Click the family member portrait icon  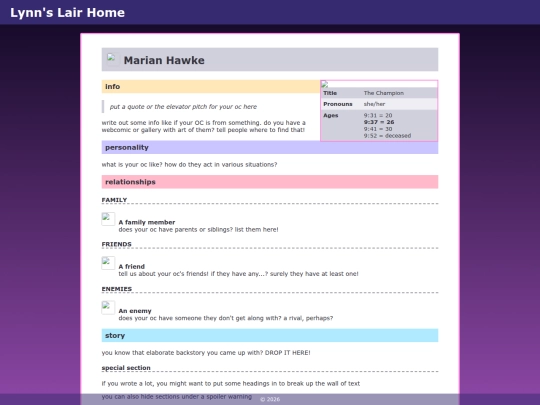pyautogui.click(x=108, y=219)
